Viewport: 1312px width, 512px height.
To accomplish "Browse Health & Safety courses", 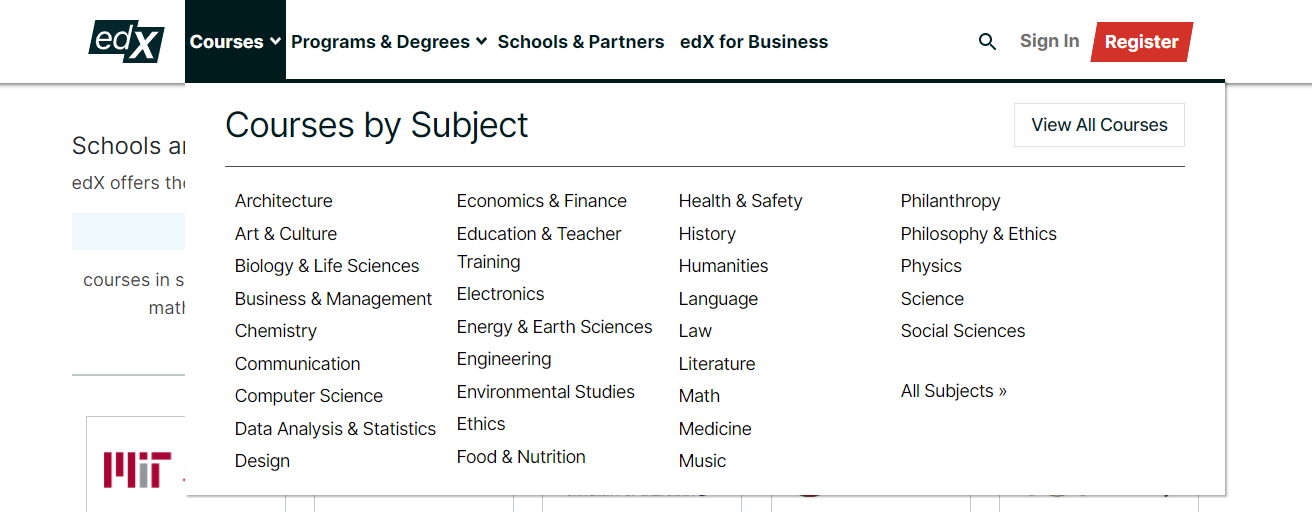I will pos(740,201).
